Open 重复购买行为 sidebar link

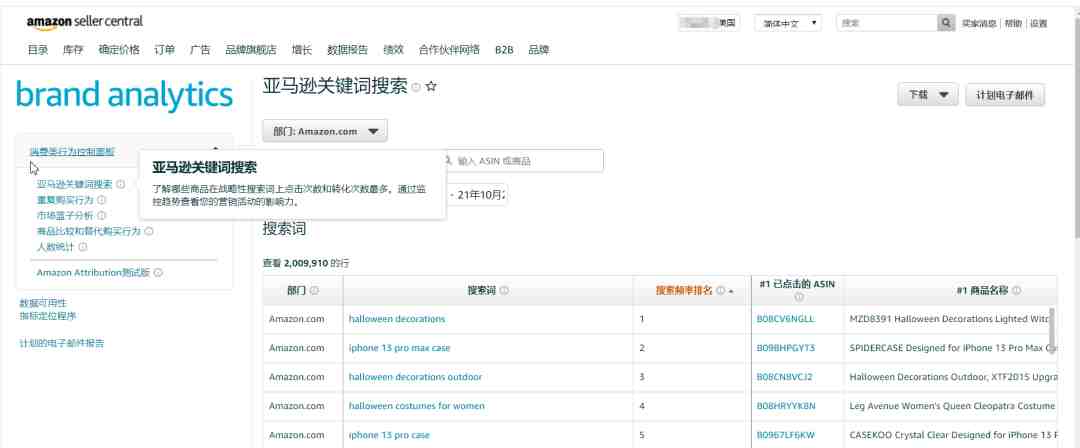(65, 200)
